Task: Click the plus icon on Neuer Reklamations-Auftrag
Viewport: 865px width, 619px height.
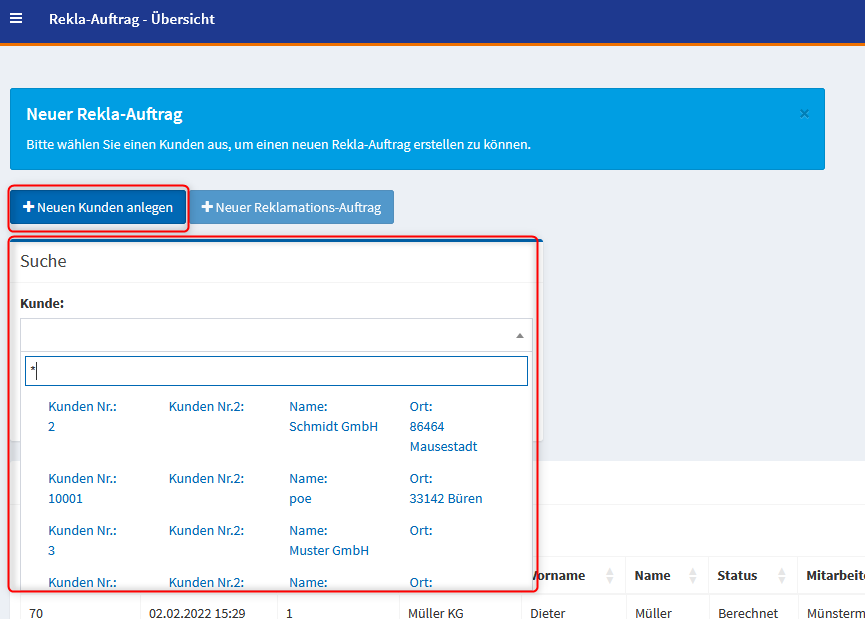Action: pos(207,208)
